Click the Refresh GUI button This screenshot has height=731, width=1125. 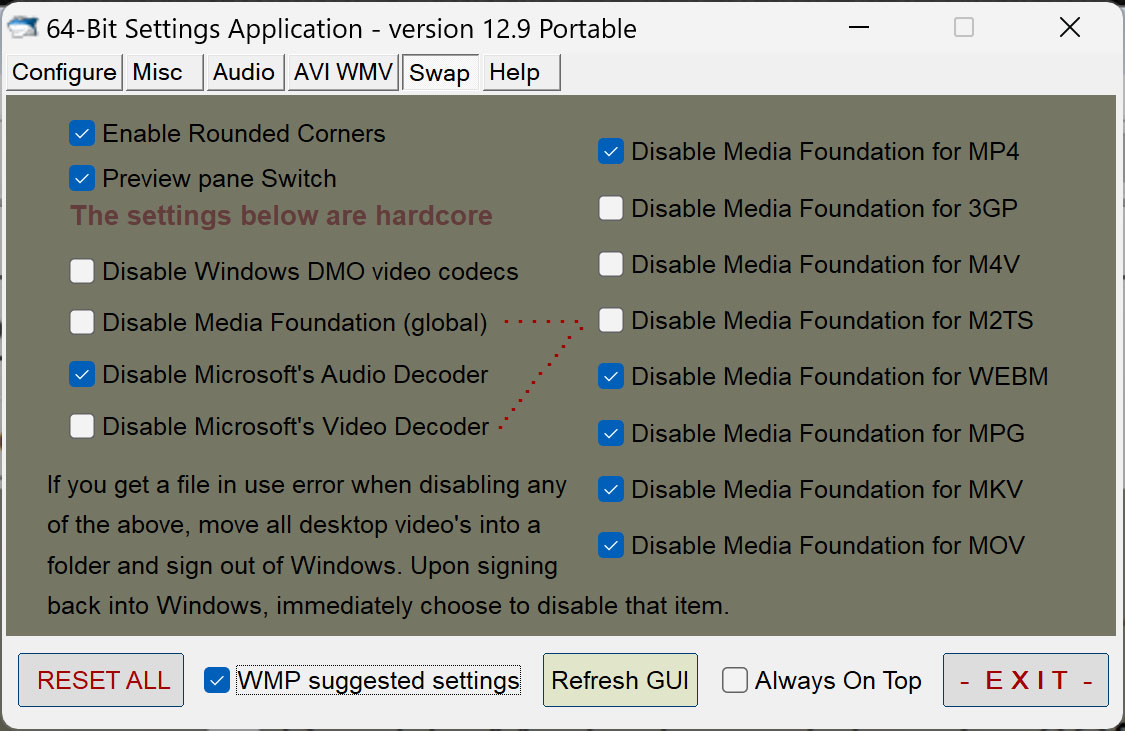click(620, 680)
